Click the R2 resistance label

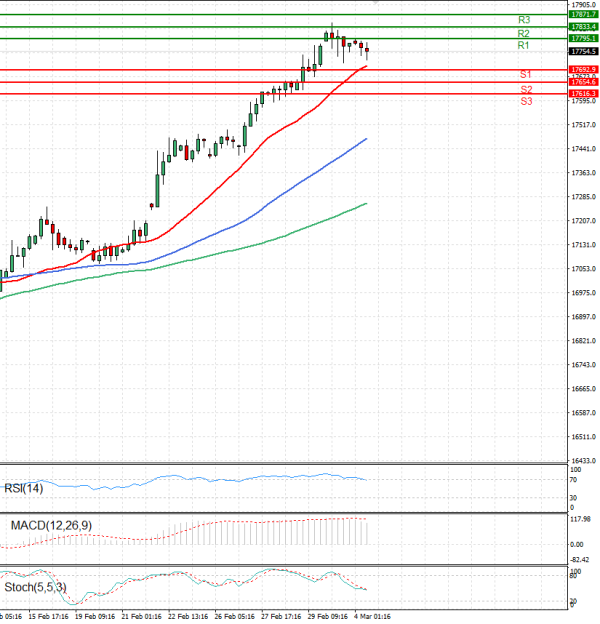tap(524, 33)
